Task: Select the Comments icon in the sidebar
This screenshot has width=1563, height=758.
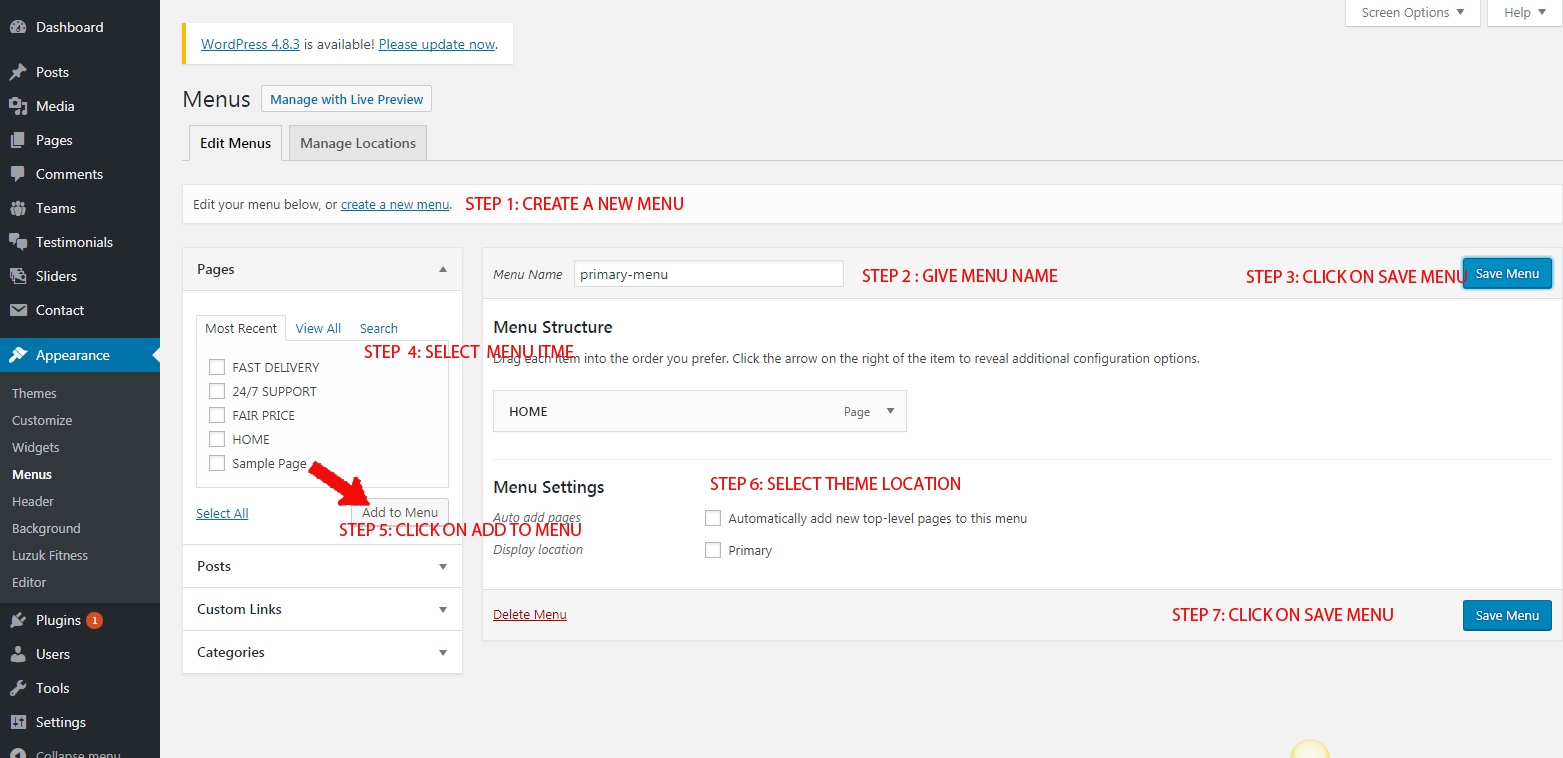Action: point(20,174)
